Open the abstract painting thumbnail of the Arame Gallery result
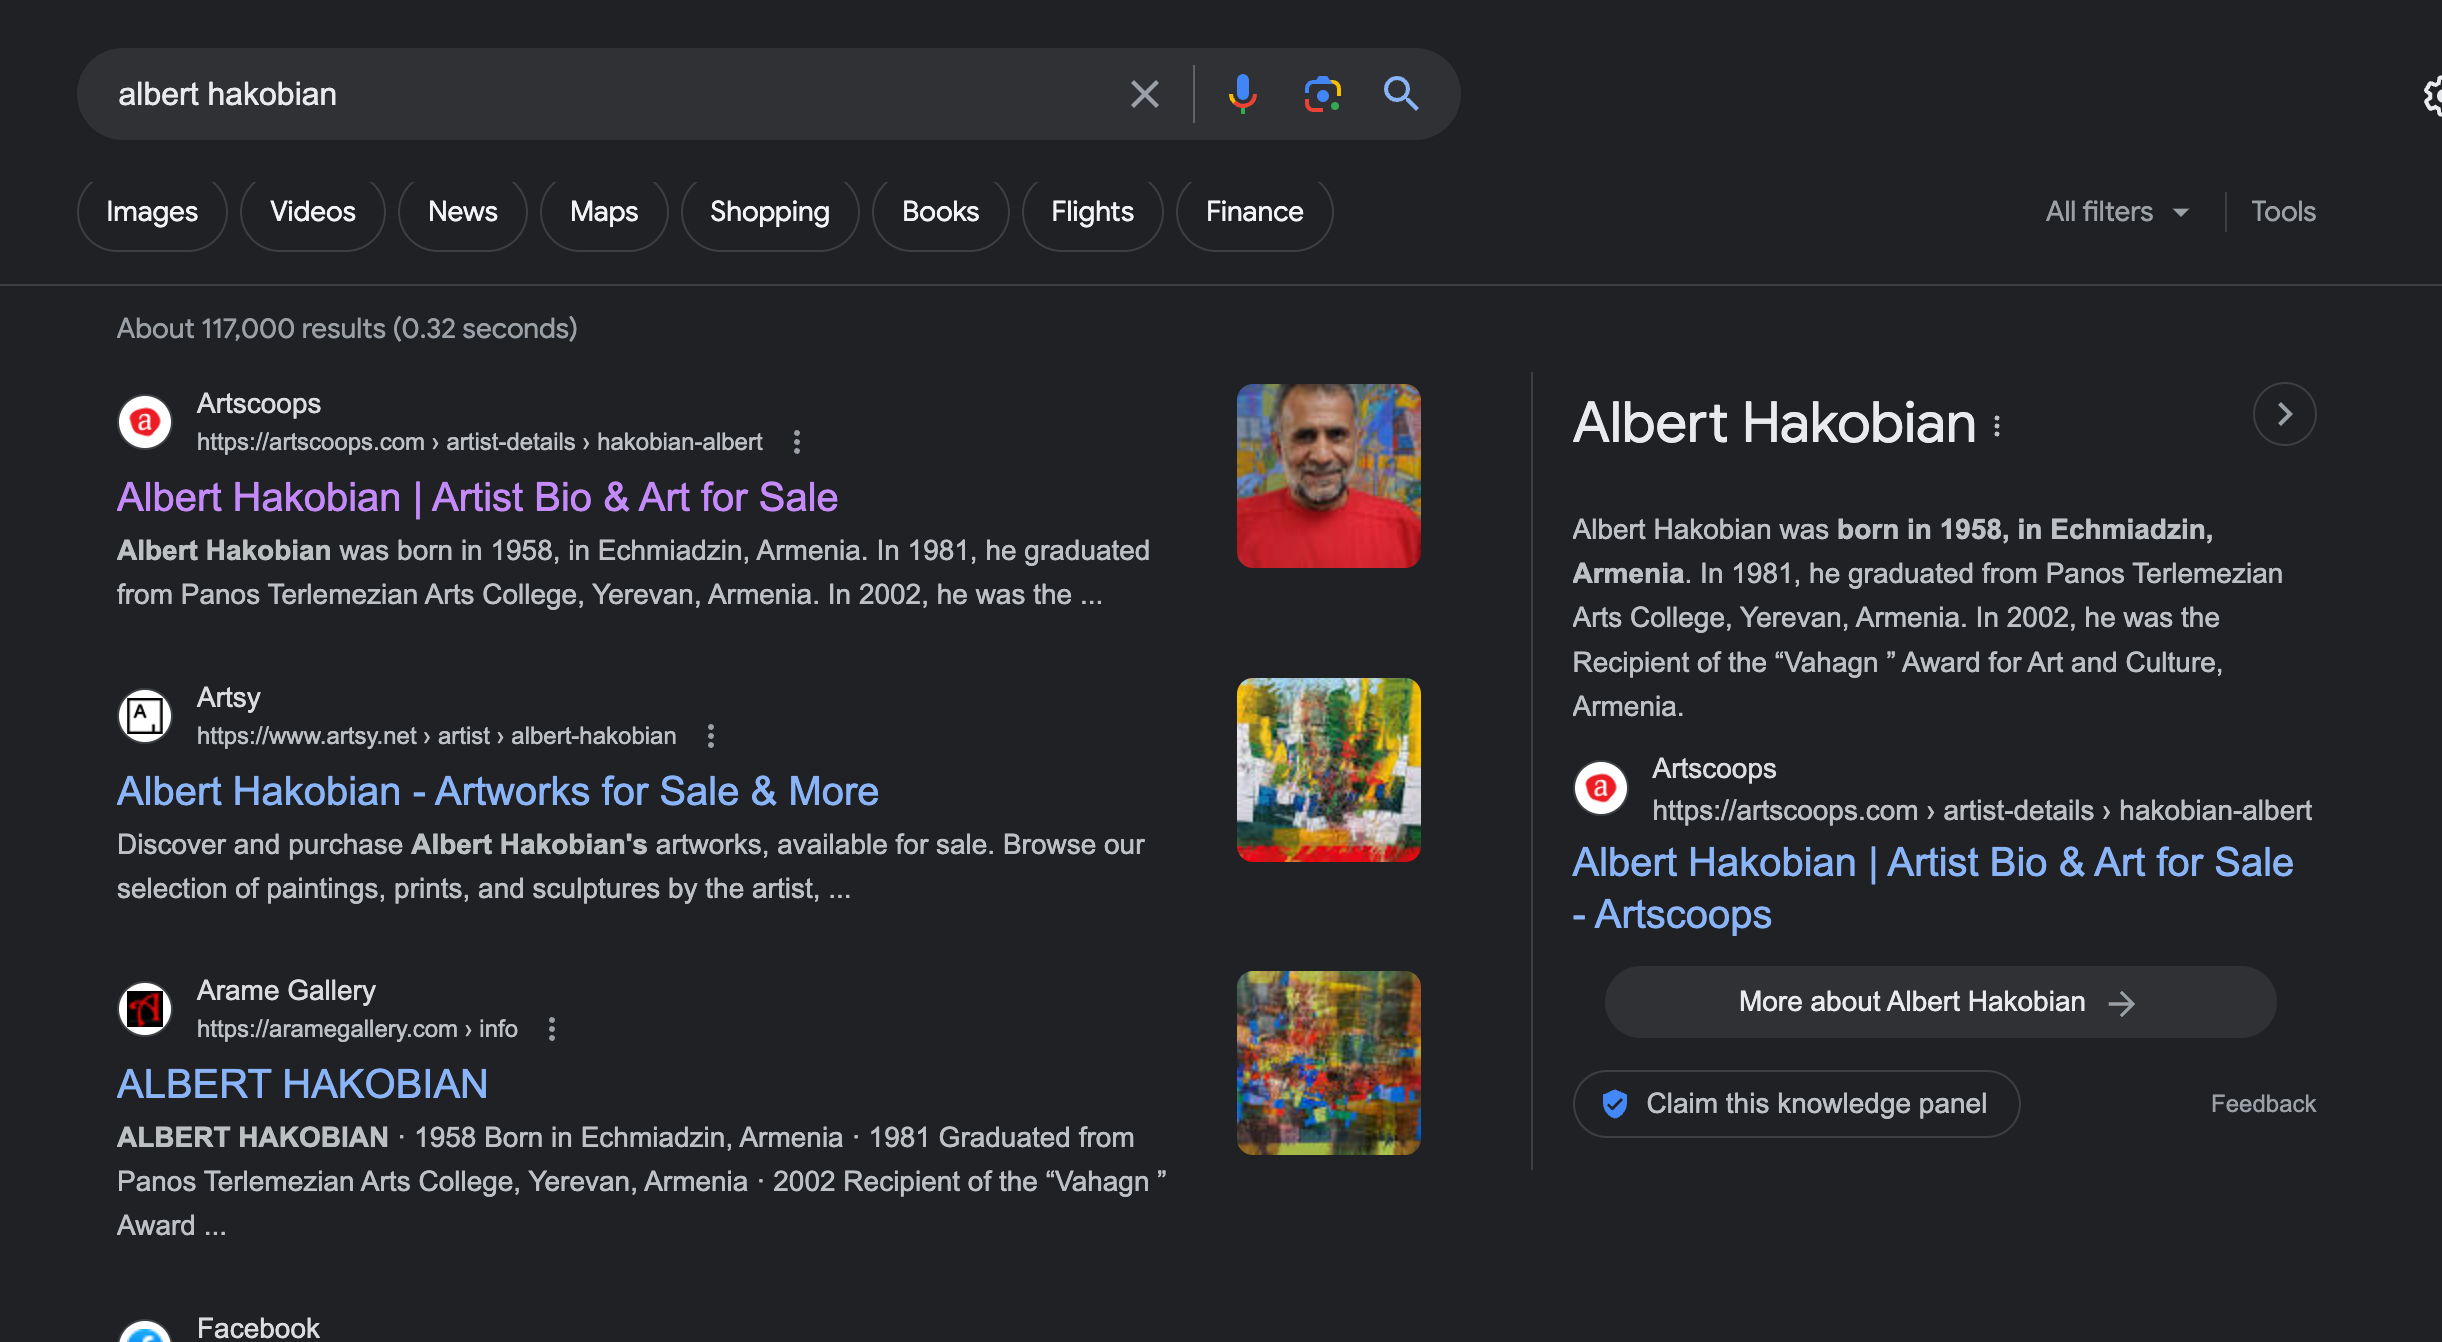 click(1328, 1063)
